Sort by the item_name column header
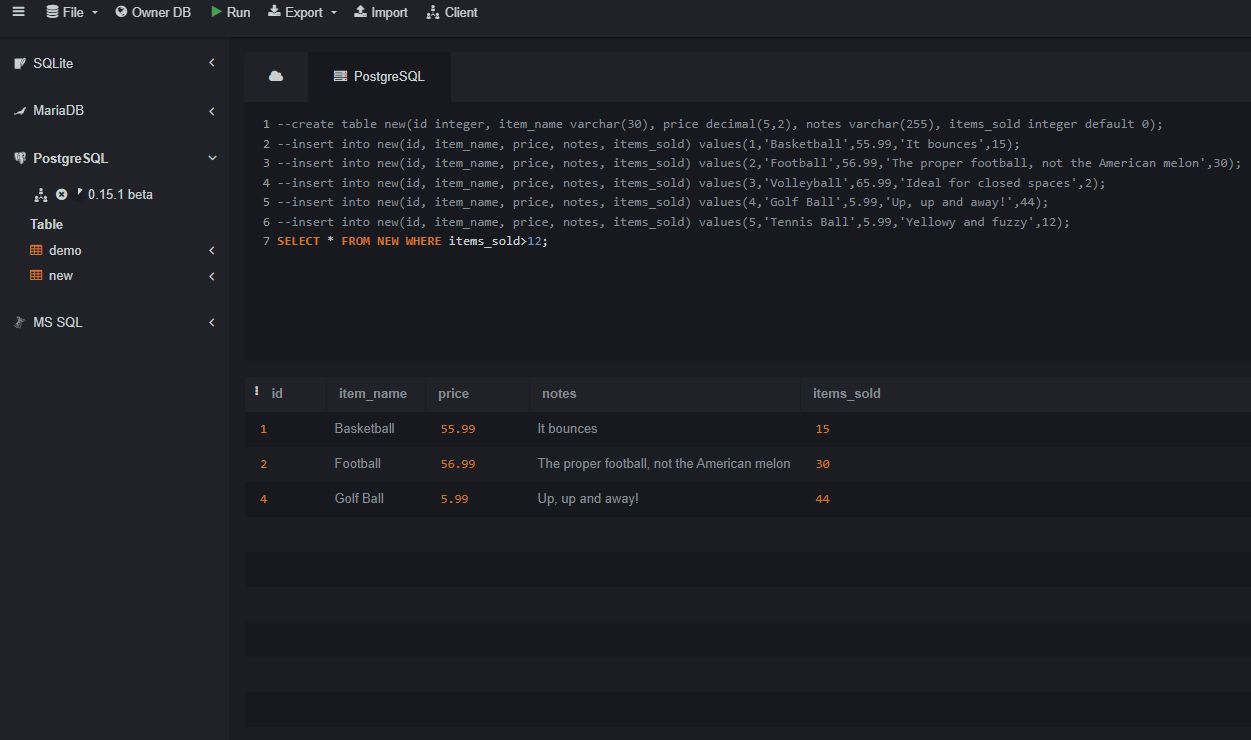Viewport: 1251px width, 740px height. 373,393
